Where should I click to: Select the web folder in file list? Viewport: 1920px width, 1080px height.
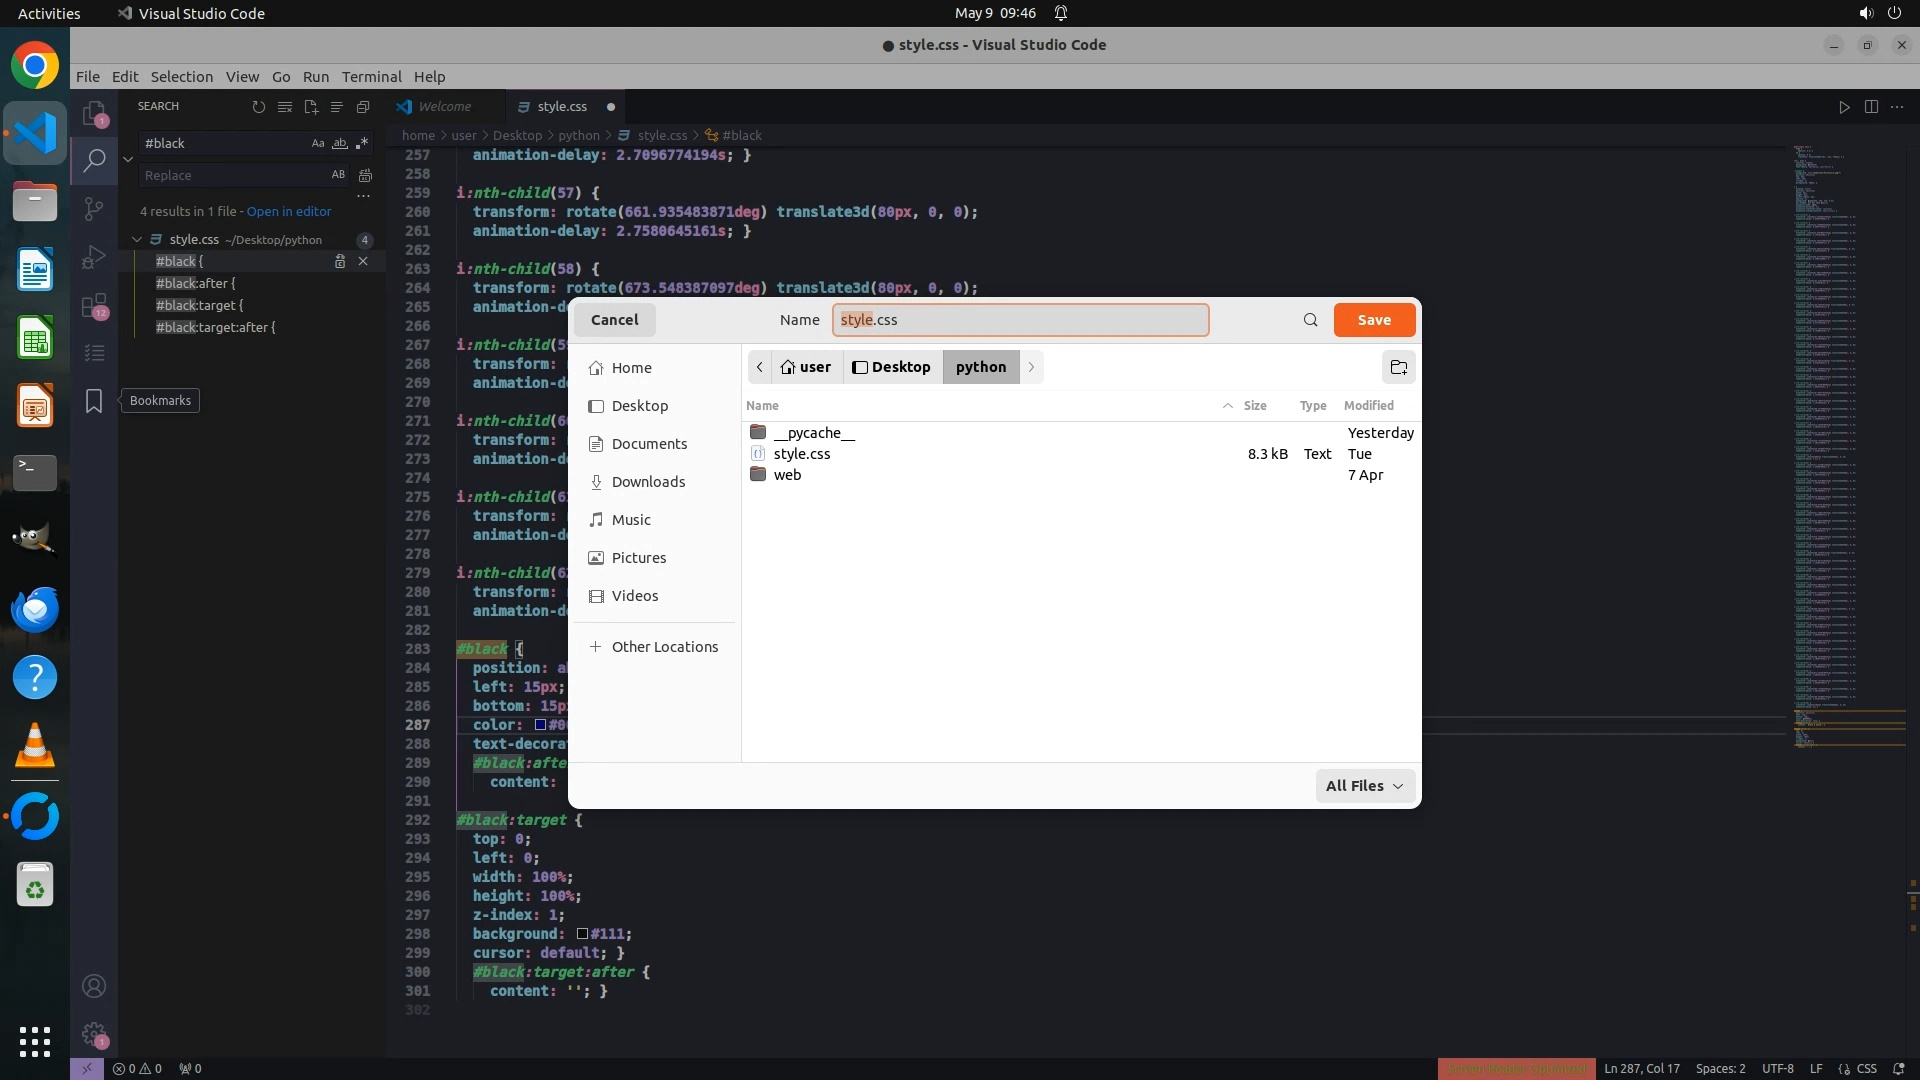pyautogui.click(x=787, y=475)
